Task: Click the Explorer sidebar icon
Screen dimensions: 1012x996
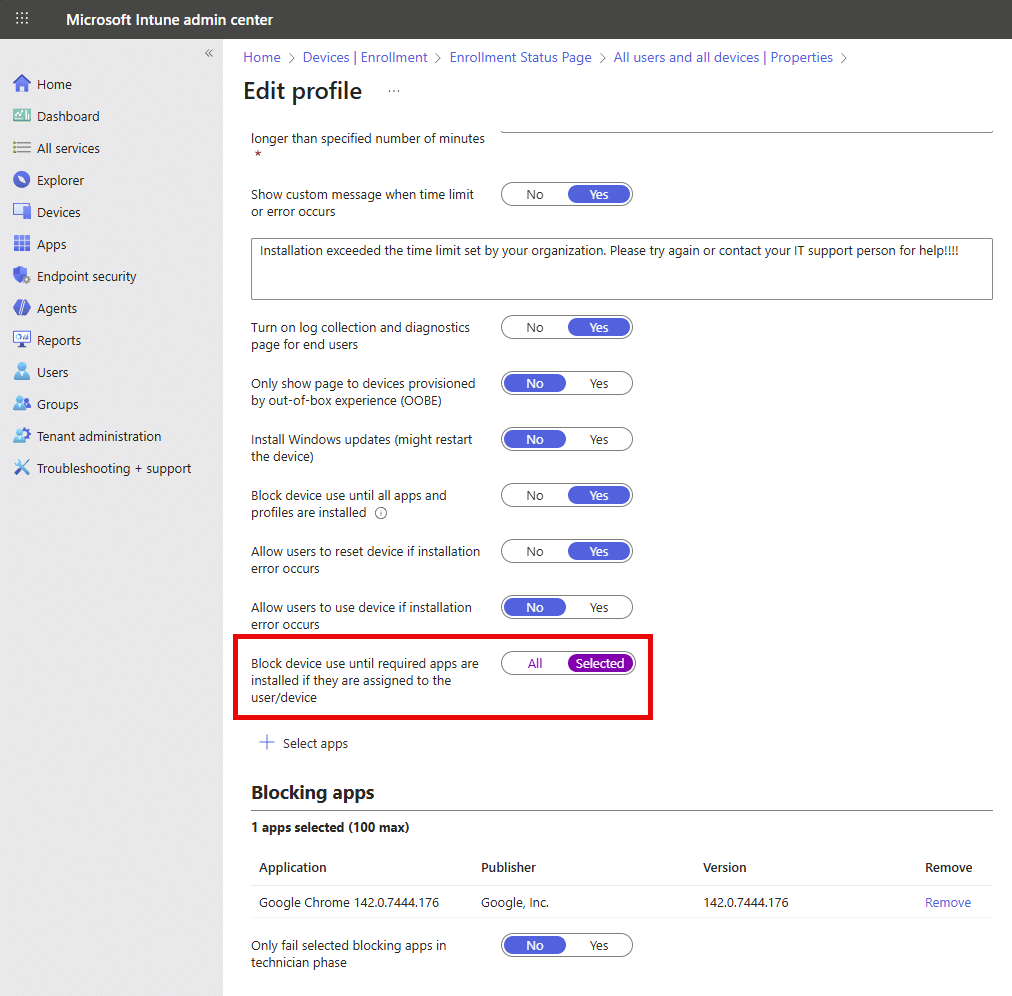Action: [x=22, y=180]
